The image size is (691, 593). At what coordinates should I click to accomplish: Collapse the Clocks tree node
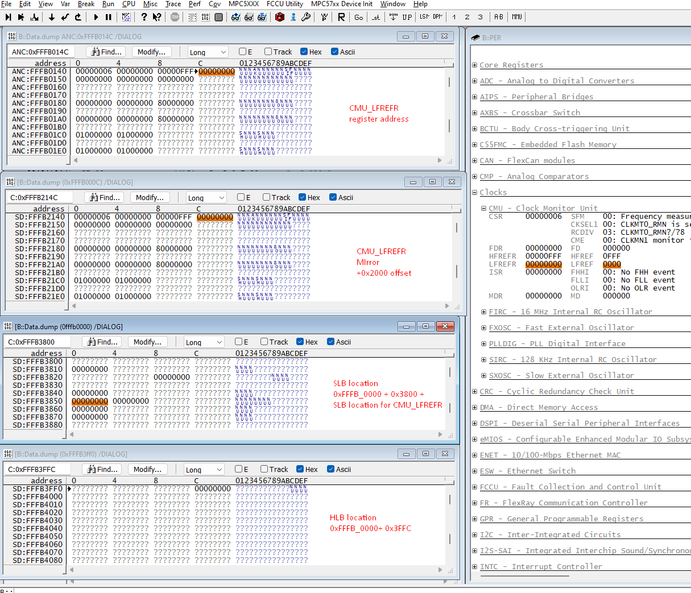(475, 192)
